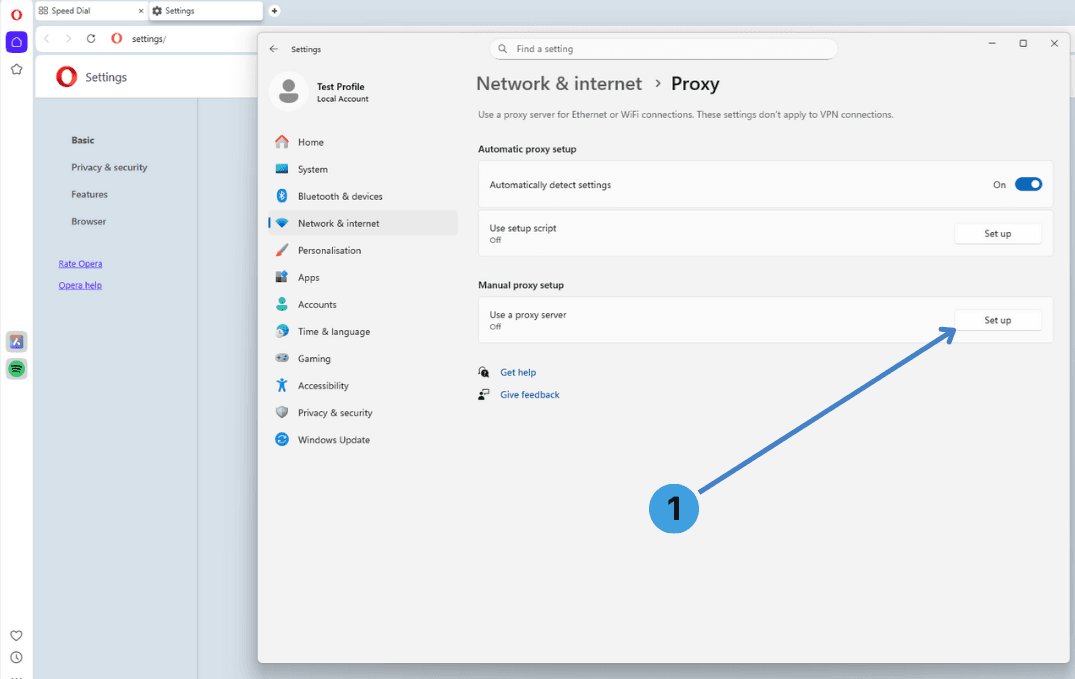1075x679 pixels.
Task: Open Accessibility settings category
Action: [363, 385]
